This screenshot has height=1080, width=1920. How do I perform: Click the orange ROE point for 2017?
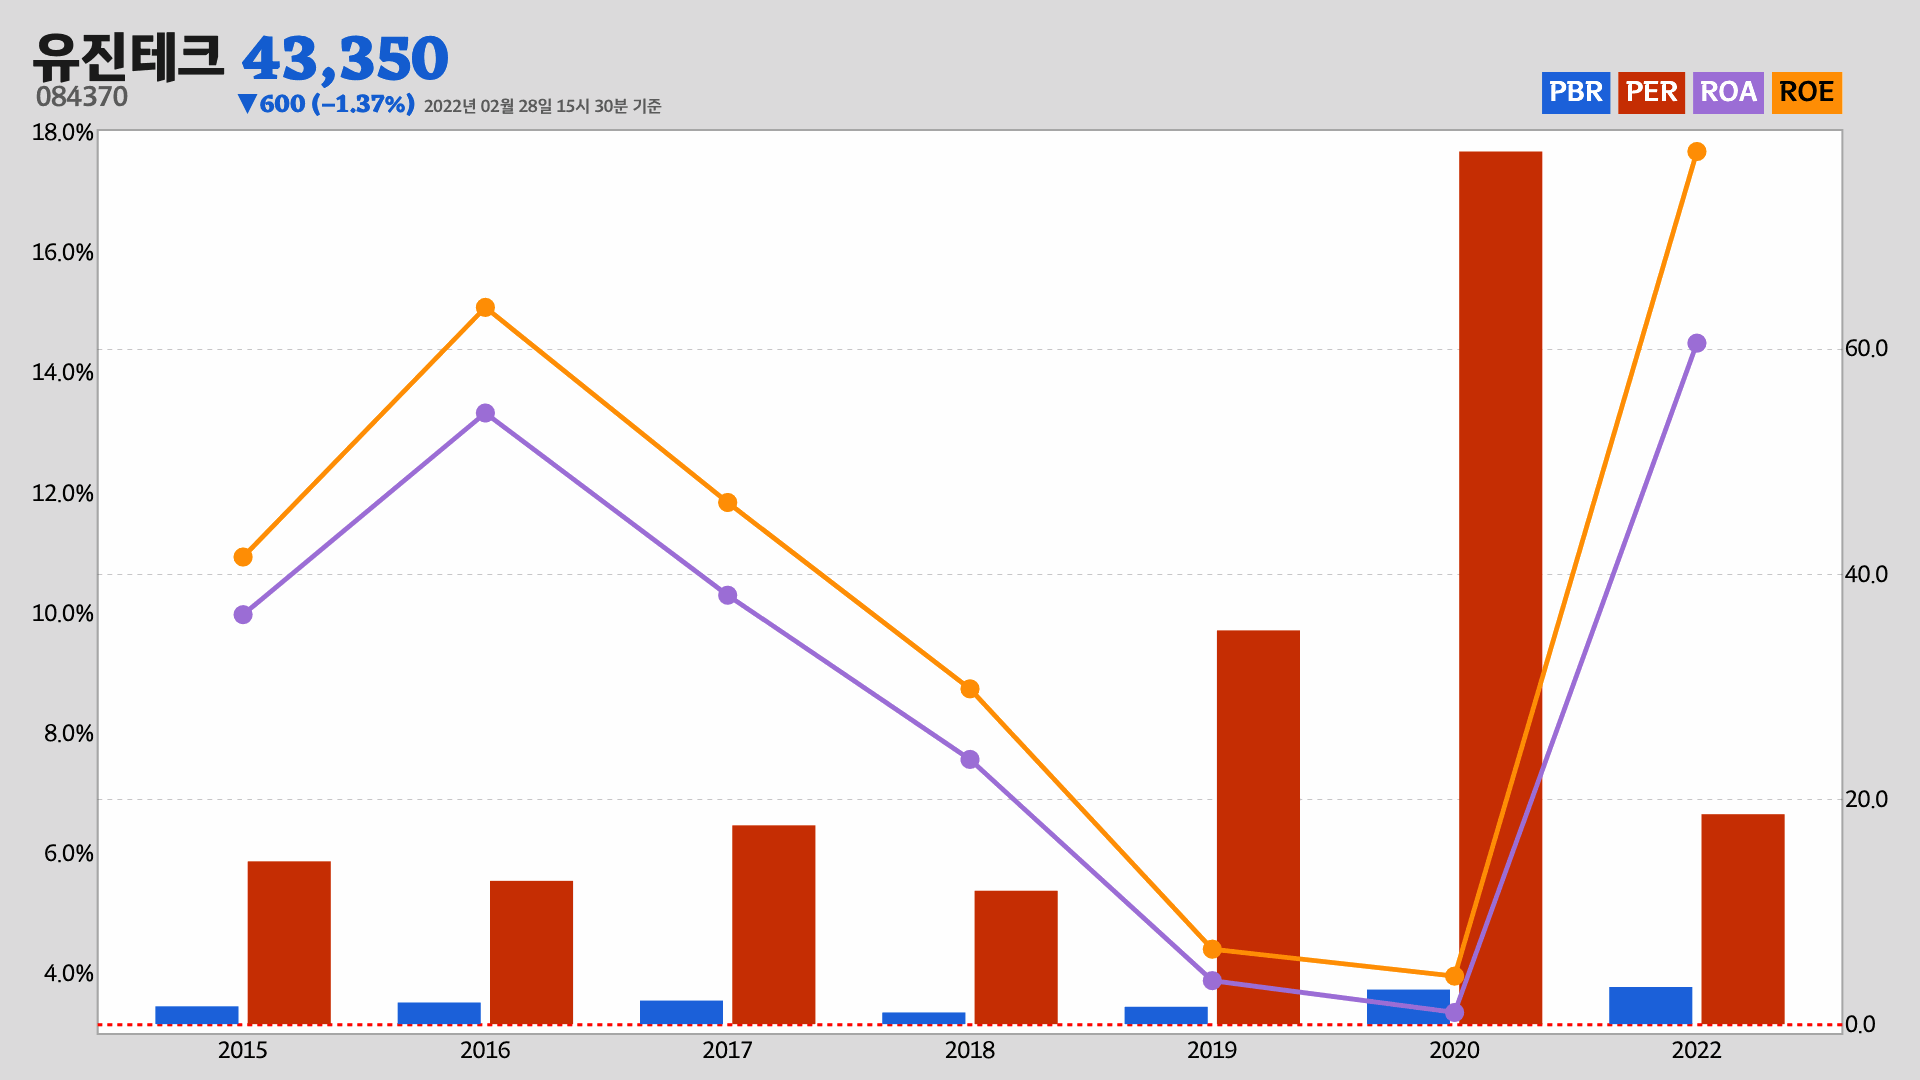click(728, 503)
